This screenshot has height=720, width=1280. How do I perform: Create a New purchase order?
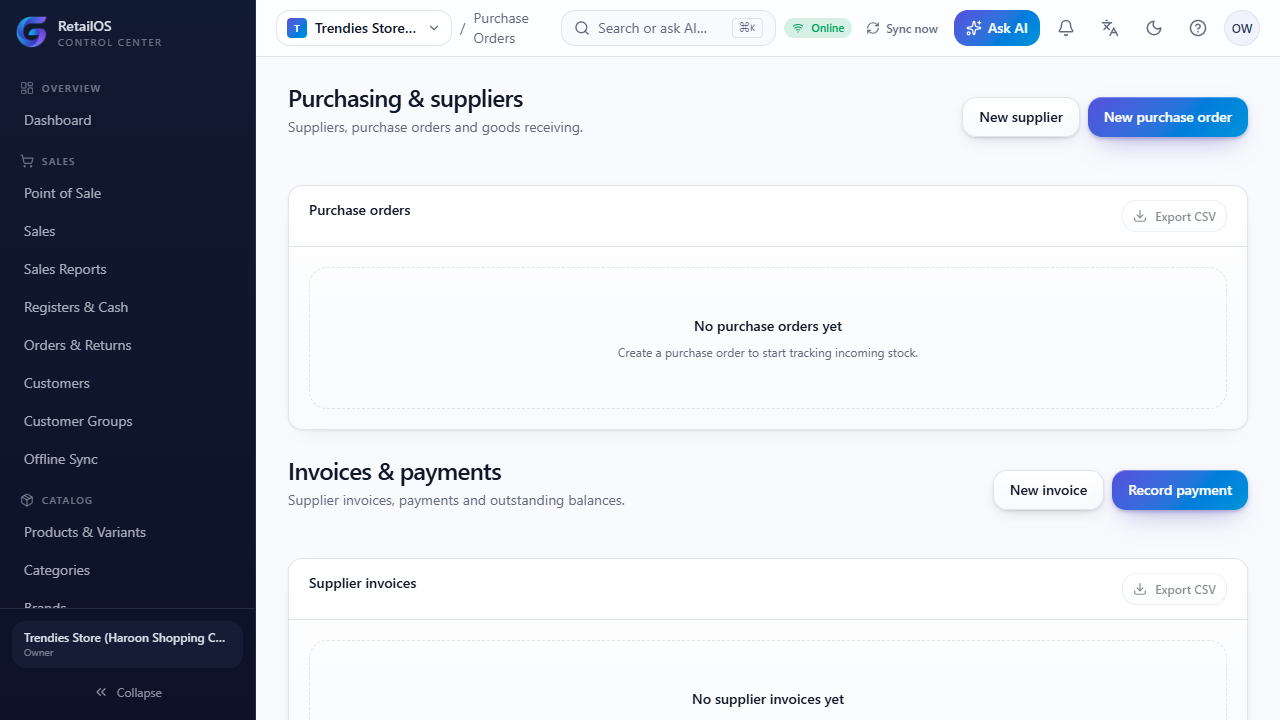pos(1168,117)
